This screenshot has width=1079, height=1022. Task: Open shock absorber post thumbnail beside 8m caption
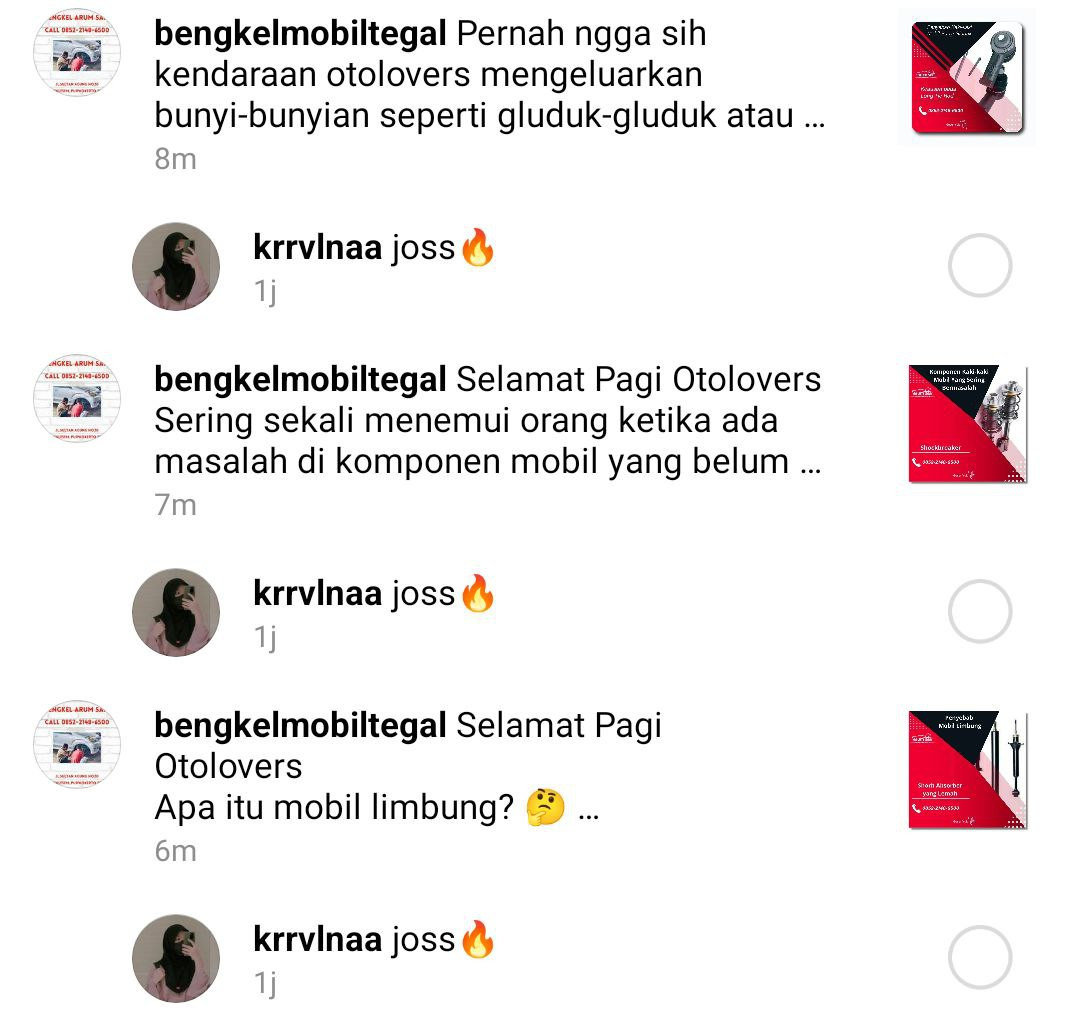click(x=967, y=77)
